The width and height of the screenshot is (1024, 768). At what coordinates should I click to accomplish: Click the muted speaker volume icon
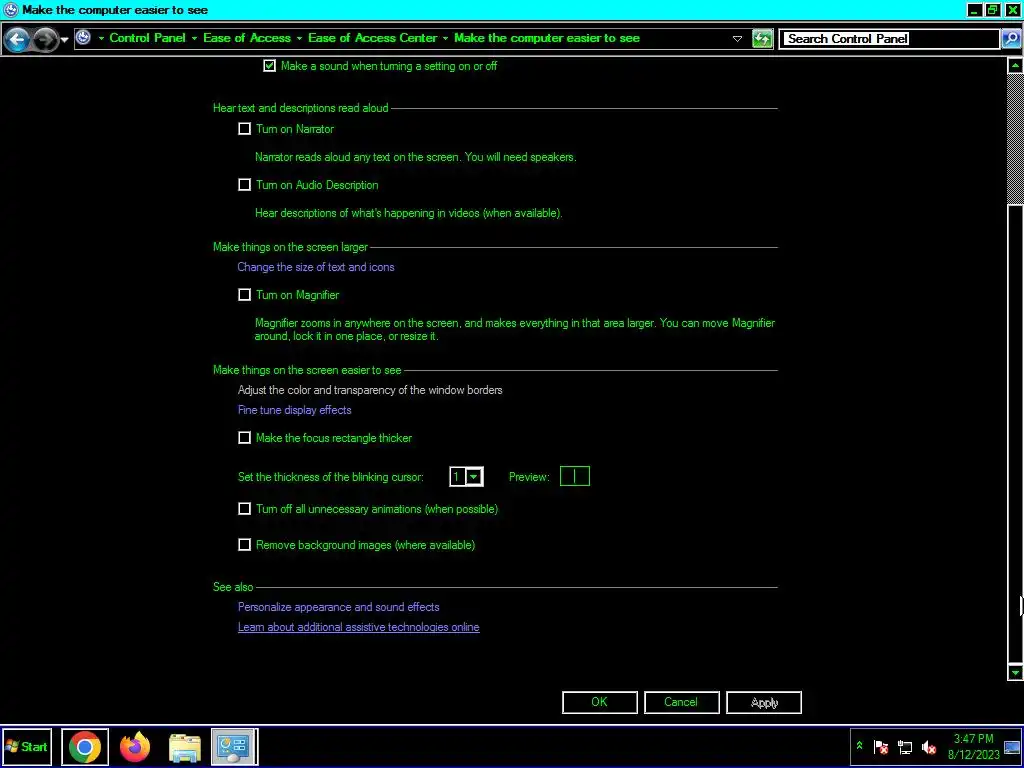pyautogui.click(x=928, y=747)
